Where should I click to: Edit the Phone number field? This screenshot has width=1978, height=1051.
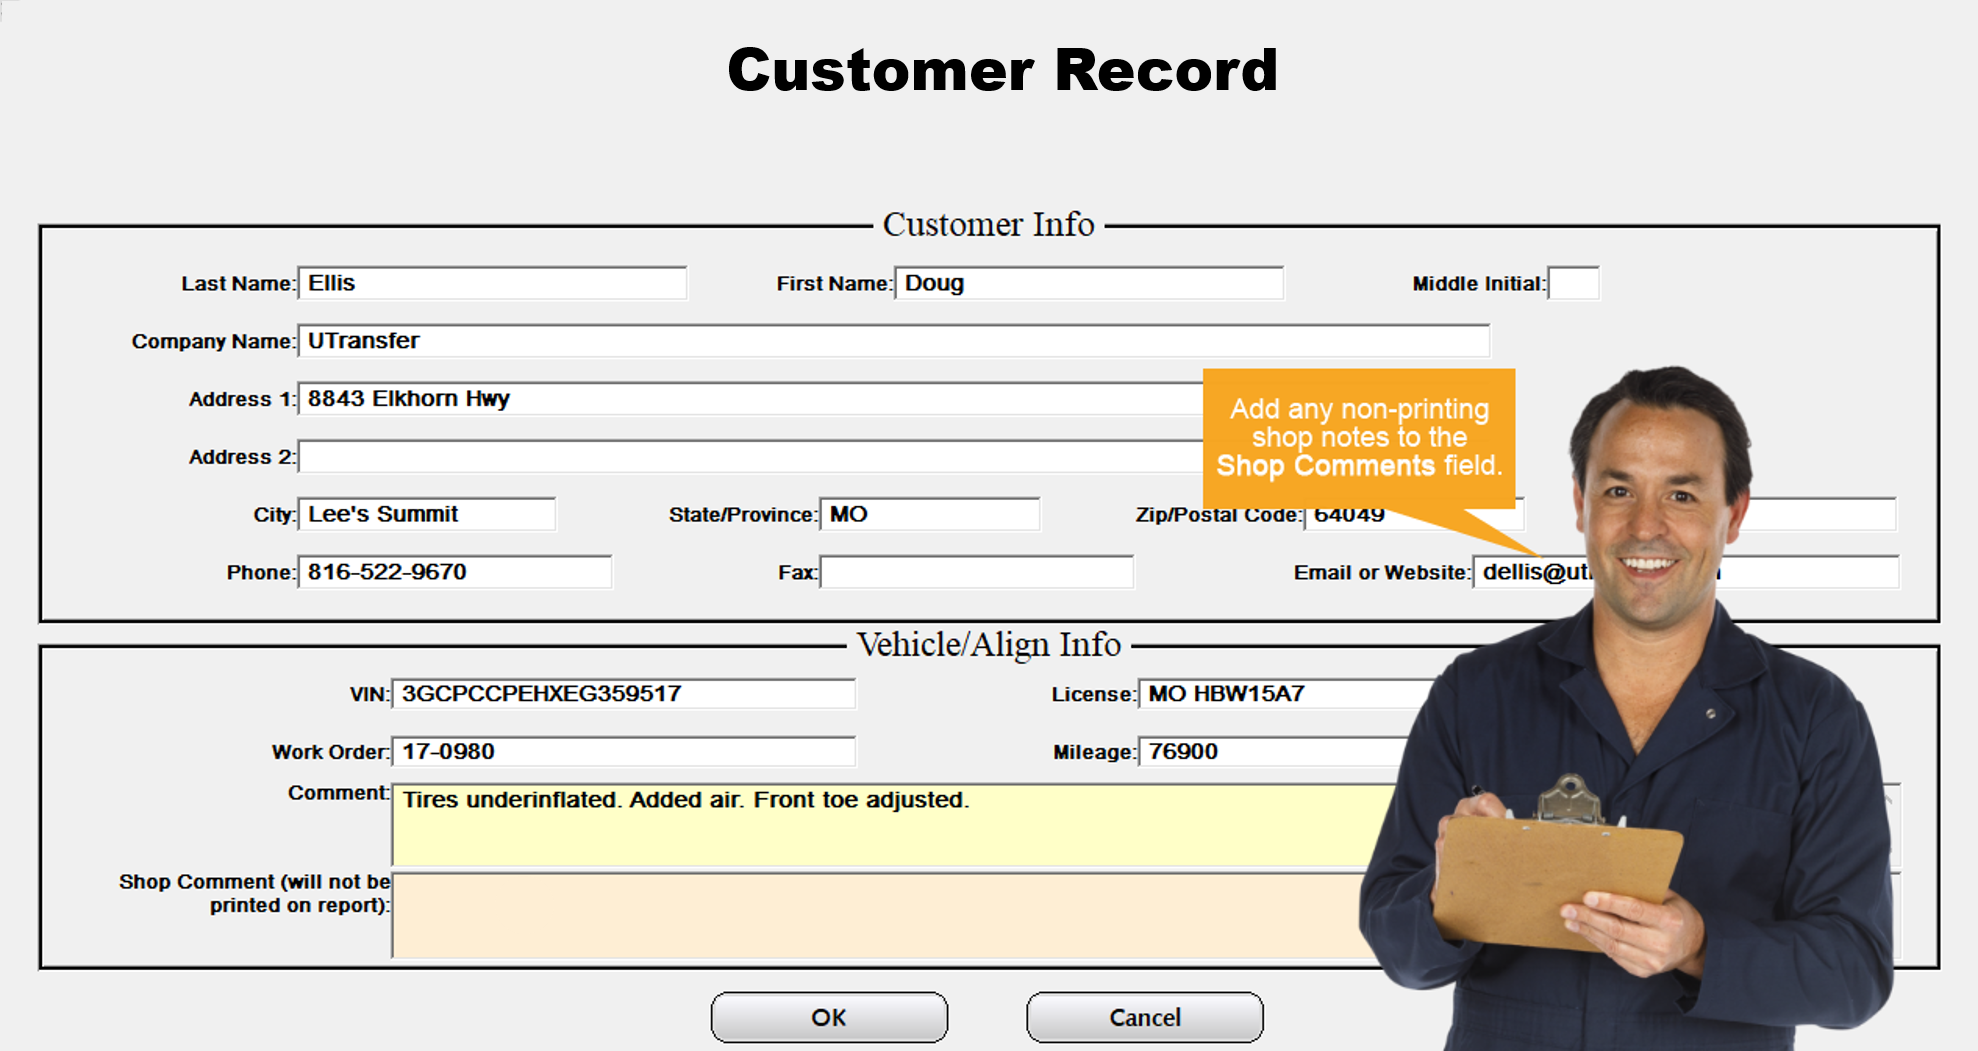455,573
